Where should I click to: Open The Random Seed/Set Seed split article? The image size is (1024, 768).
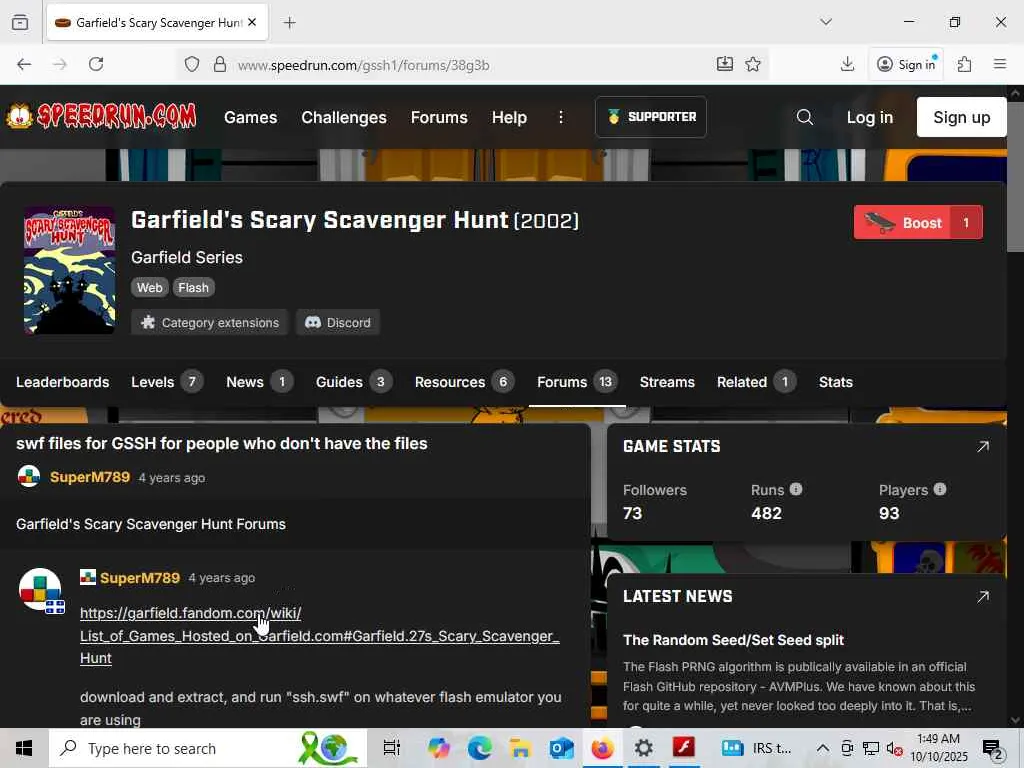[733, 640]
